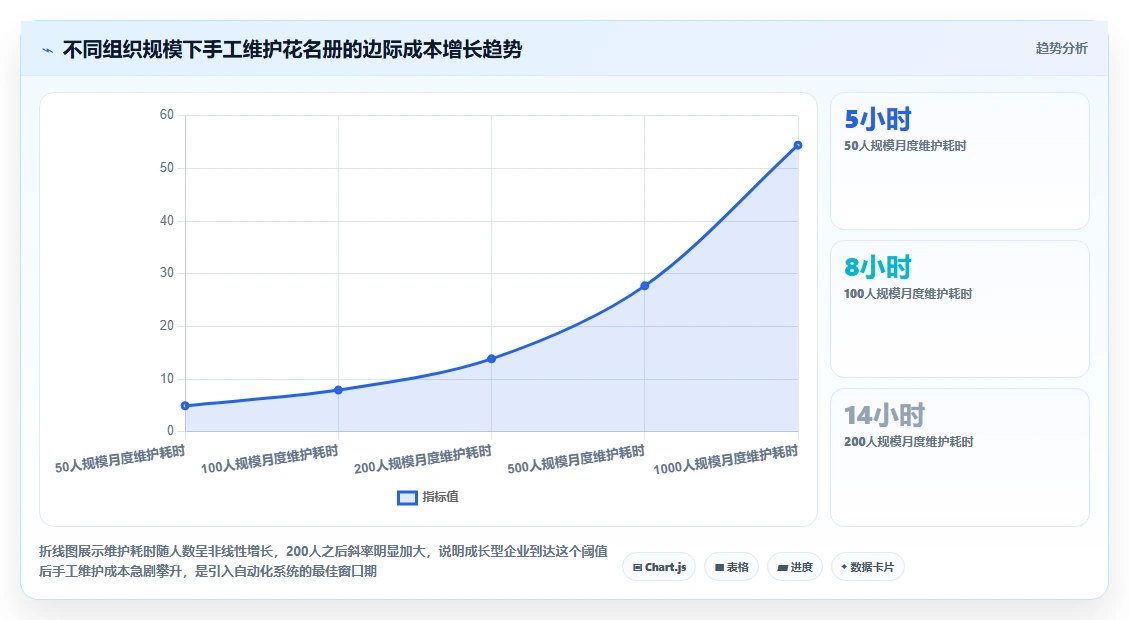Click the lightning icon beside the title
This screenshot has height=620, width=1129.
point(48,50)
